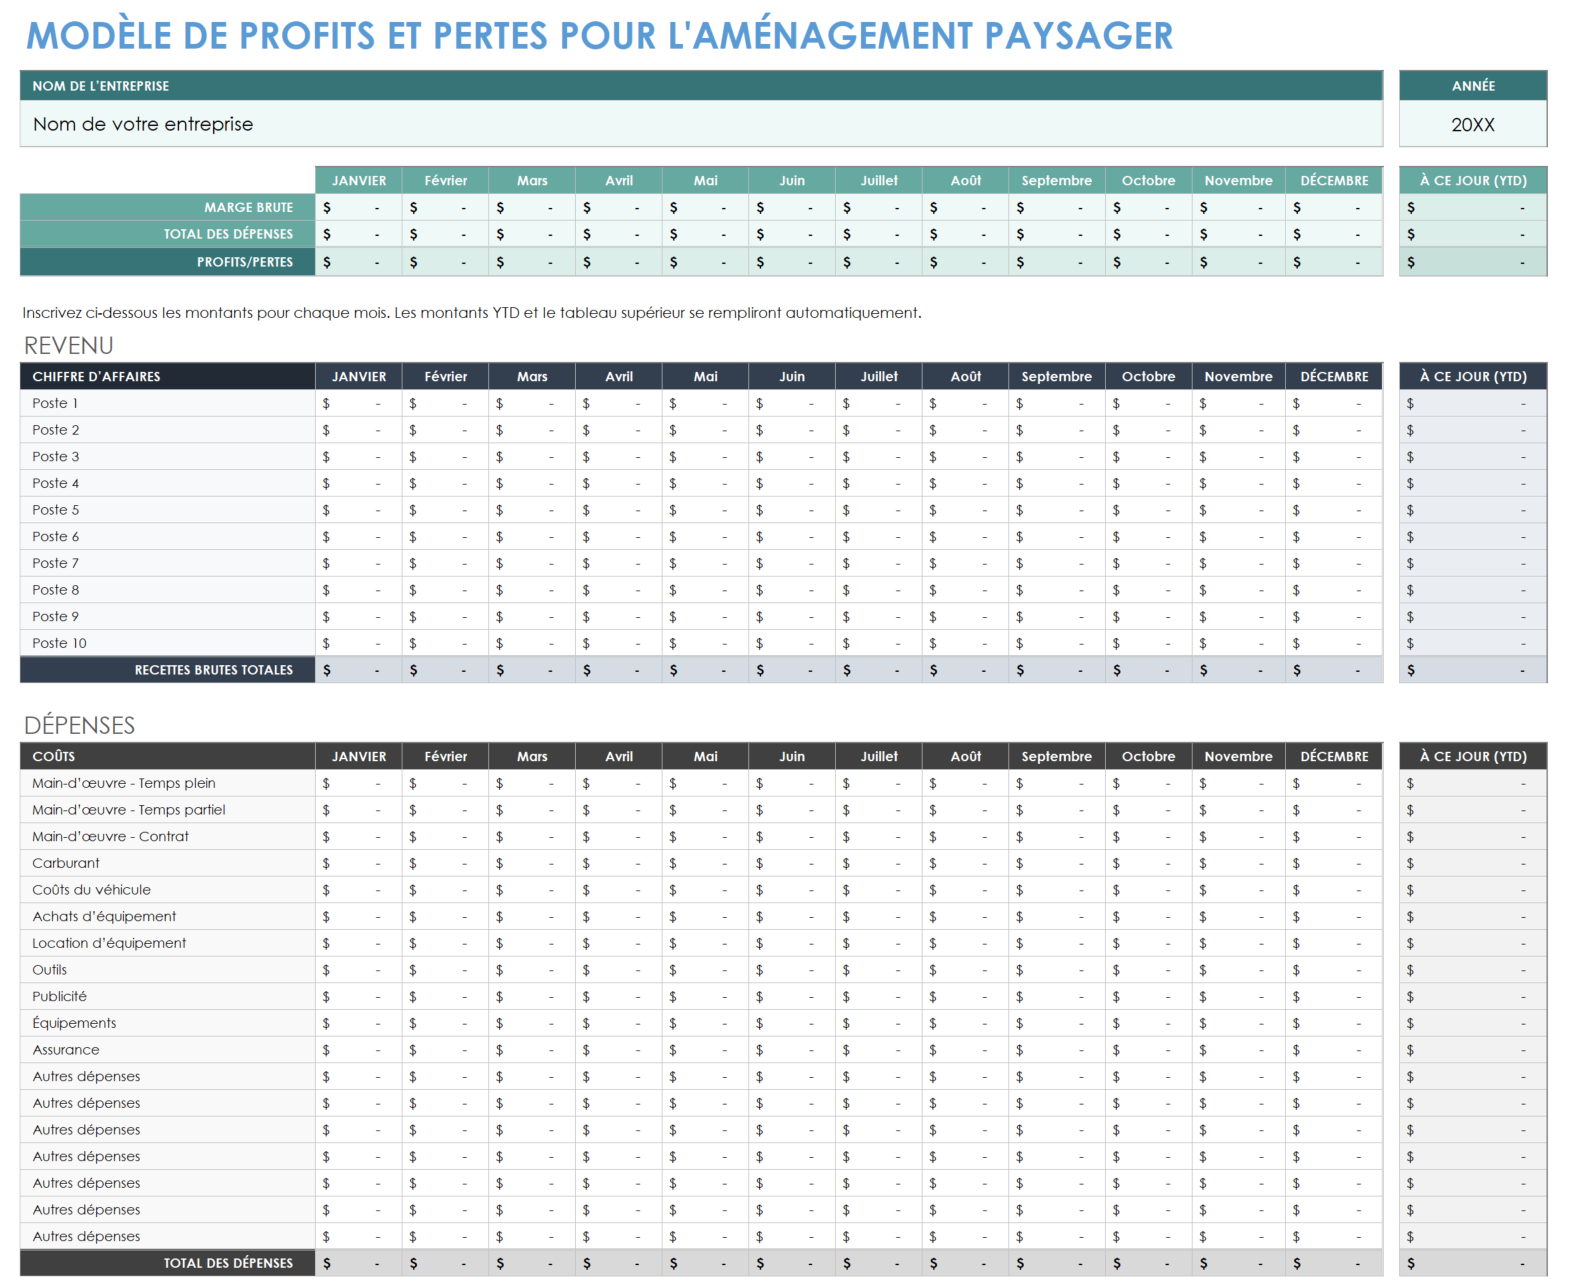Screen dimensions: 1573x1286
Task: Click the Publicité expense label
Action: [60, 996]
